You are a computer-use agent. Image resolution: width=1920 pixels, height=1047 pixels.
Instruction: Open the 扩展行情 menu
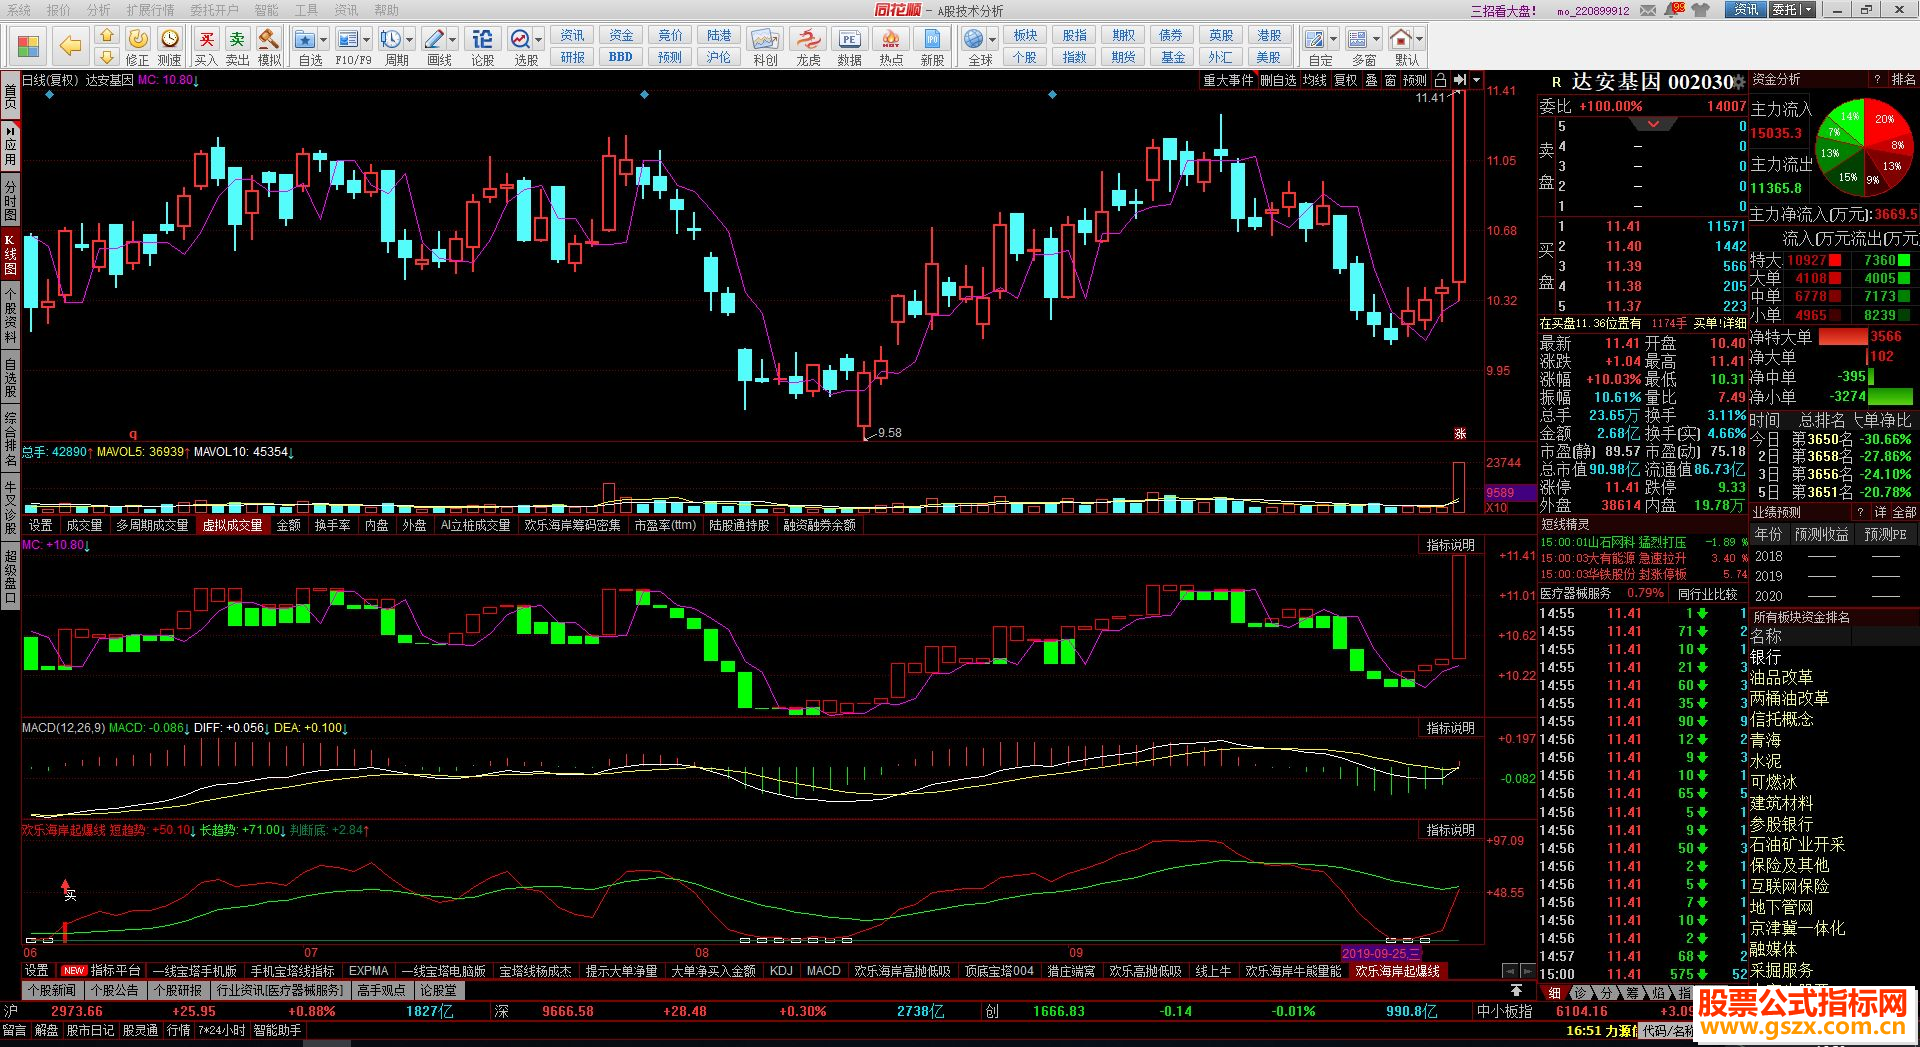pos(150,10)
